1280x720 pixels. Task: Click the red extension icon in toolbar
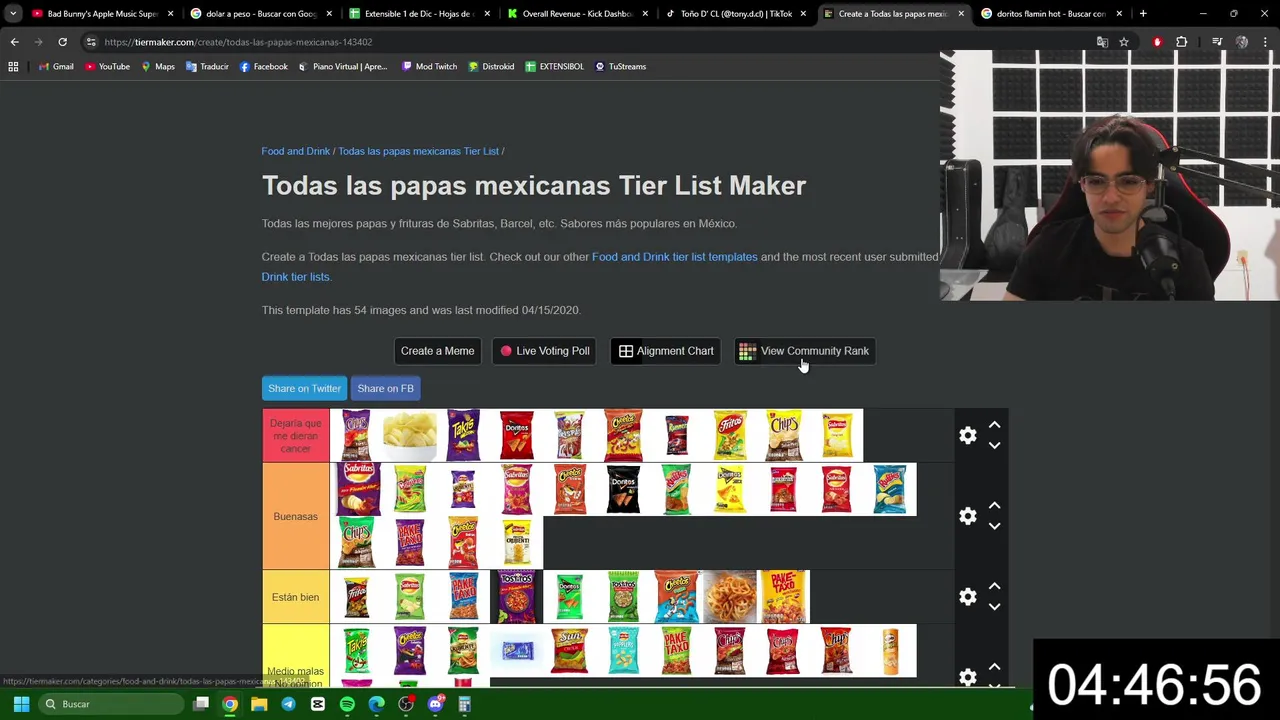1157,42
